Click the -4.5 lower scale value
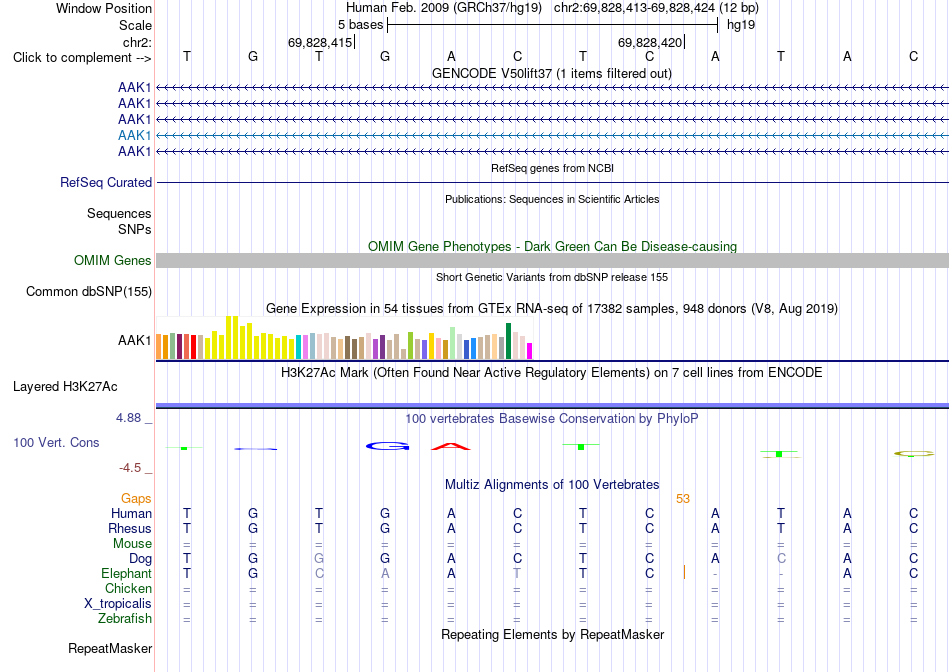The width and height of the screenshot is (950, 672). click(x=130, y=468)
